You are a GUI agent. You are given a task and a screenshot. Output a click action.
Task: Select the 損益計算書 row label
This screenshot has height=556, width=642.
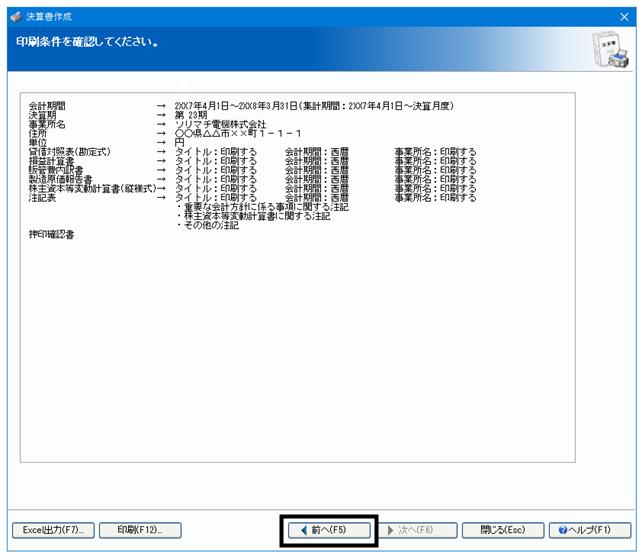[x=52, y=161]
